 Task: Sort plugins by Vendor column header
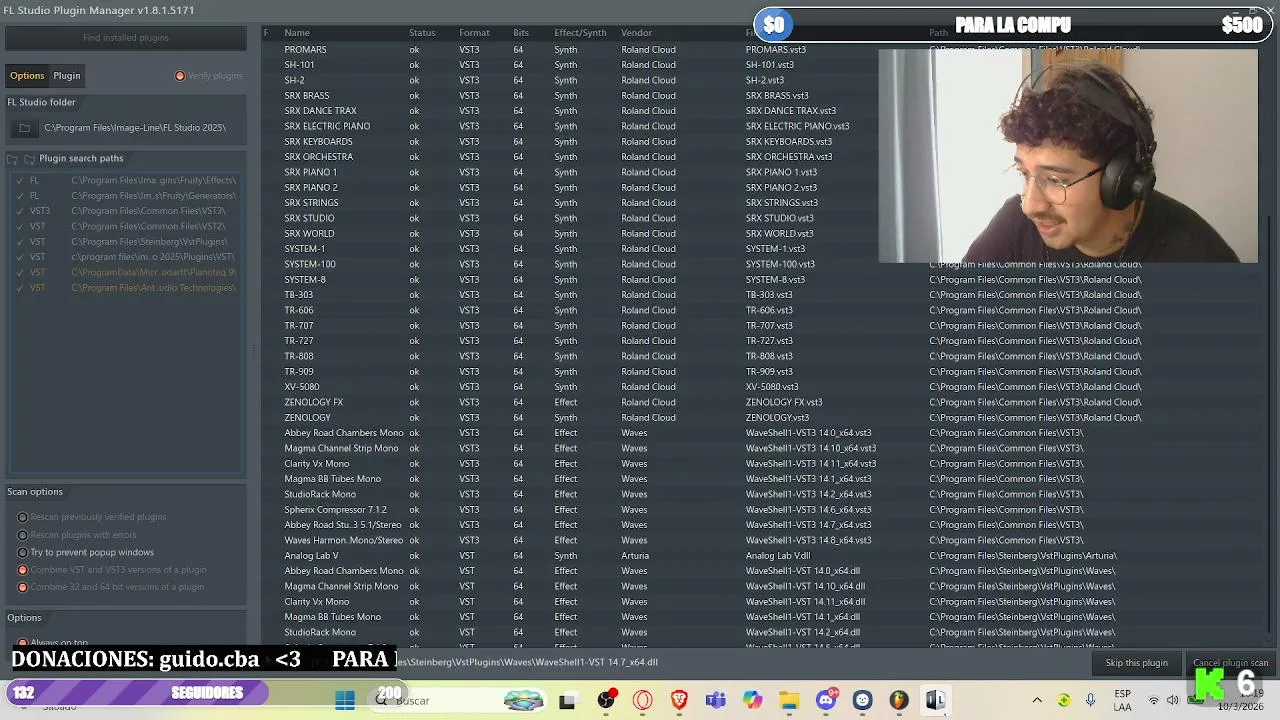tap(636, 33)
